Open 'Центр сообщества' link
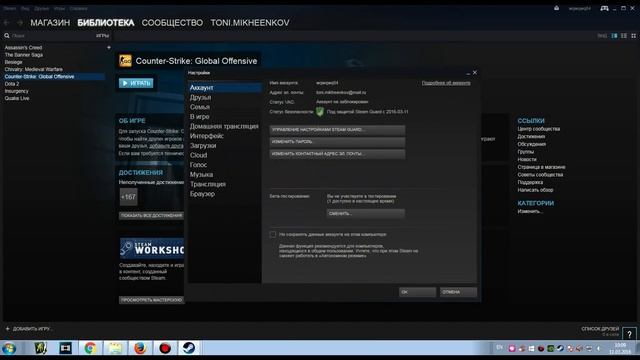 point(539,129)
